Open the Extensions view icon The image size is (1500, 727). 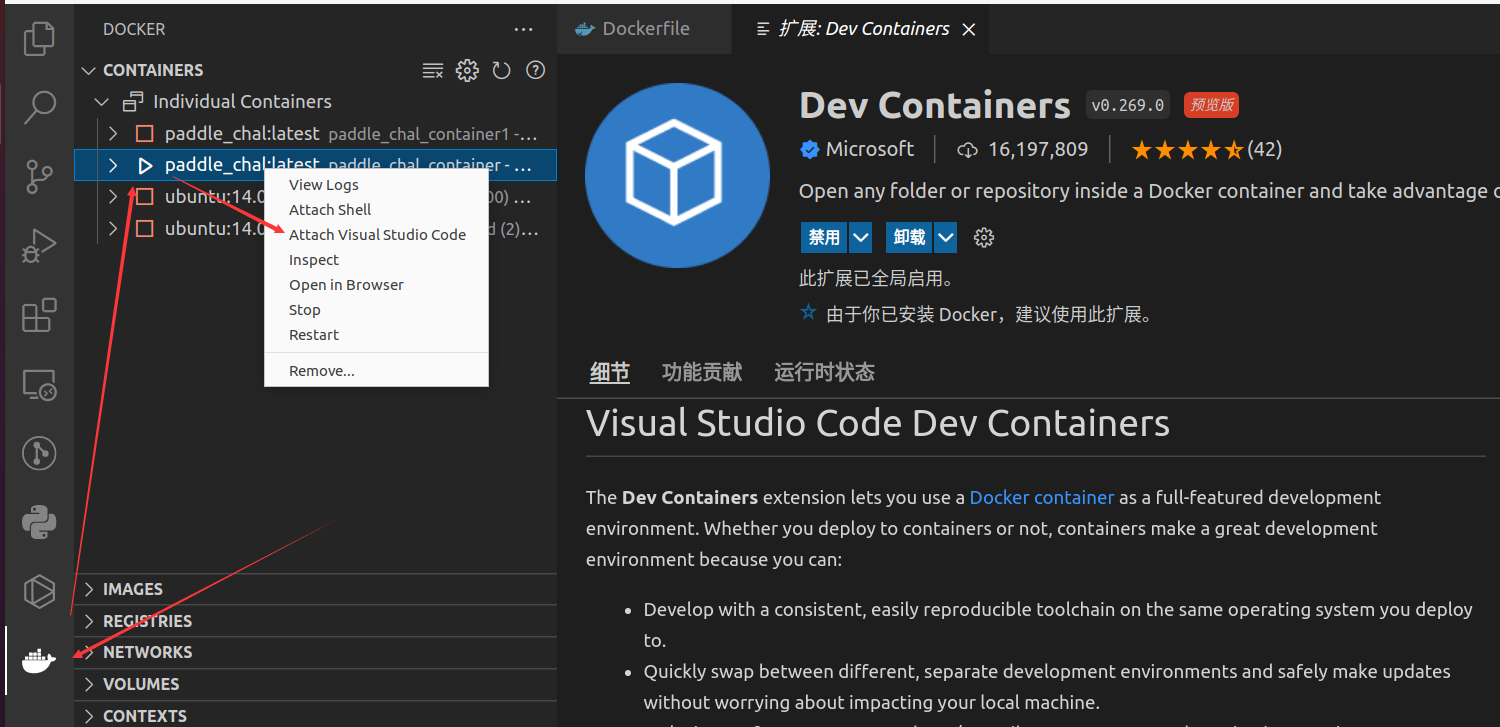39,315
